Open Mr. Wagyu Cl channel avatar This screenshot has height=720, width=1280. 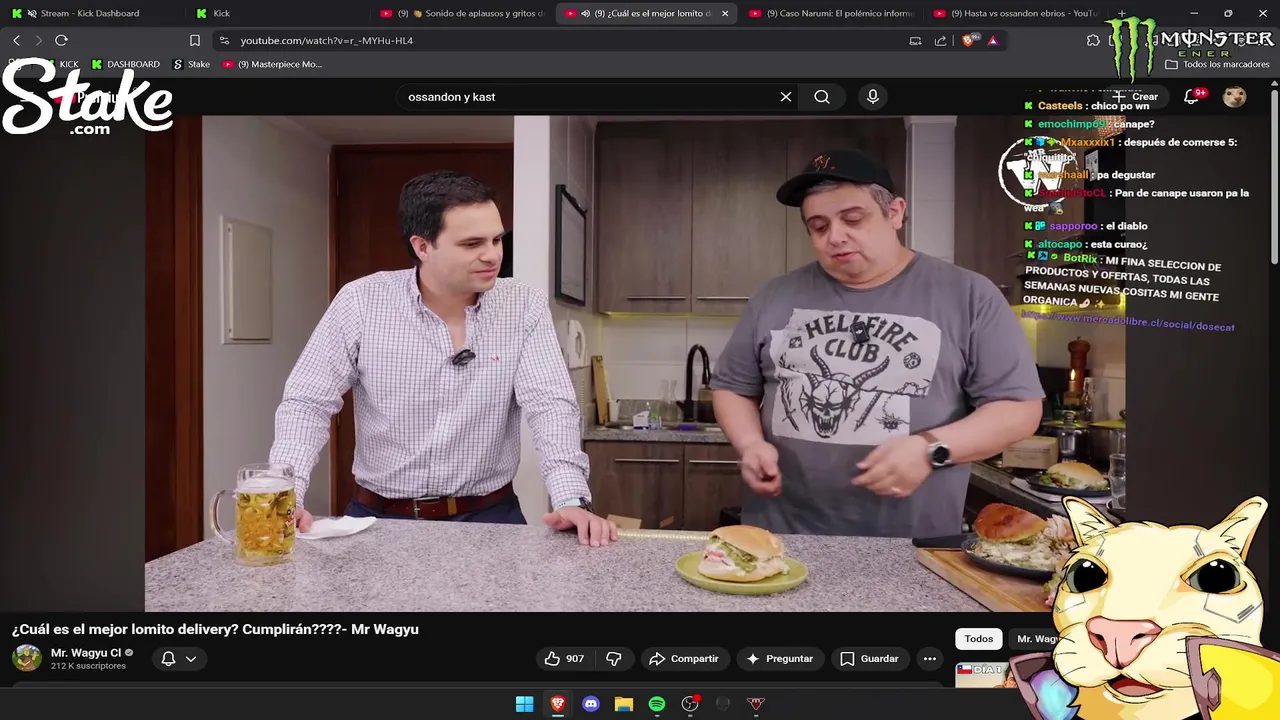click(x=27, y=658)
